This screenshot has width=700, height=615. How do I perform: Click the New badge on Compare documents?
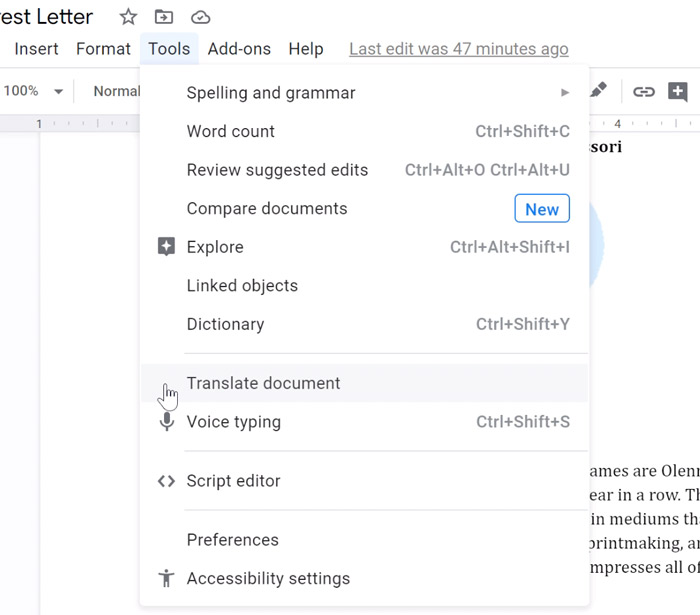[542, 208]
